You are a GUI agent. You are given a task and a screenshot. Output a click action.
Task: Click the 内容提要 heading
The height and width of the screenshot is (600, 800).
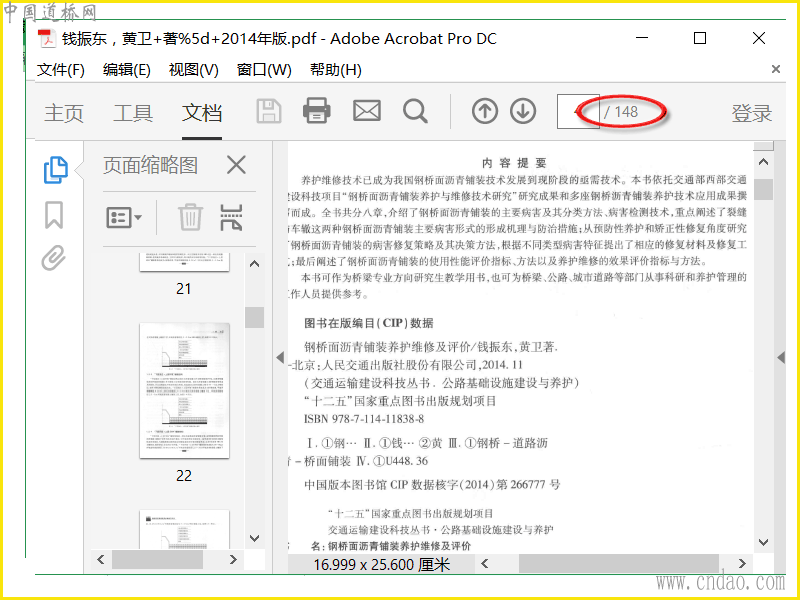(514, 163)
